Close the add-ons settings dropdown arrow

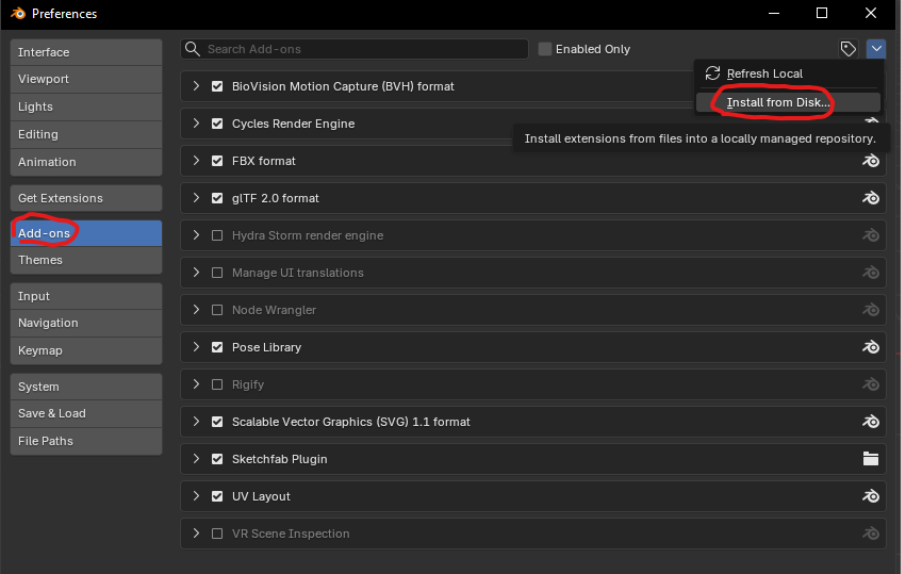[876, 49]
